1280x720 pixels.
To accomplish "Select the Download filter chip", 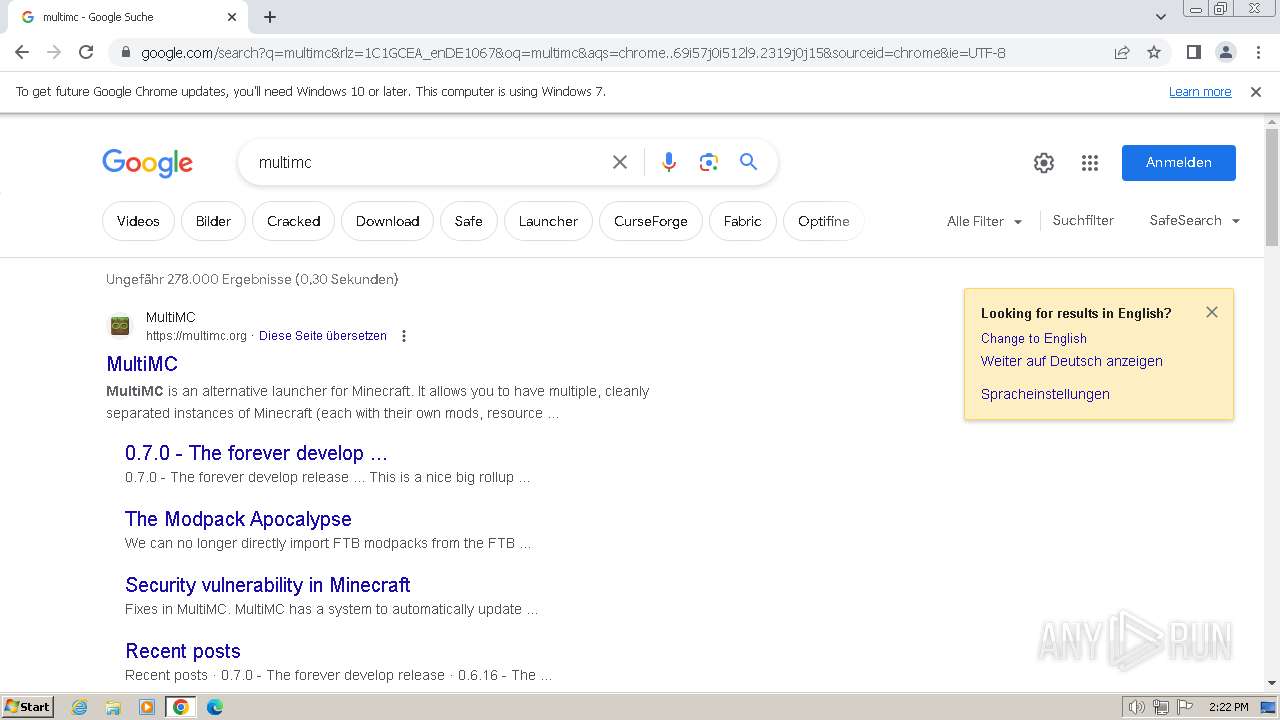I will 388,221.
